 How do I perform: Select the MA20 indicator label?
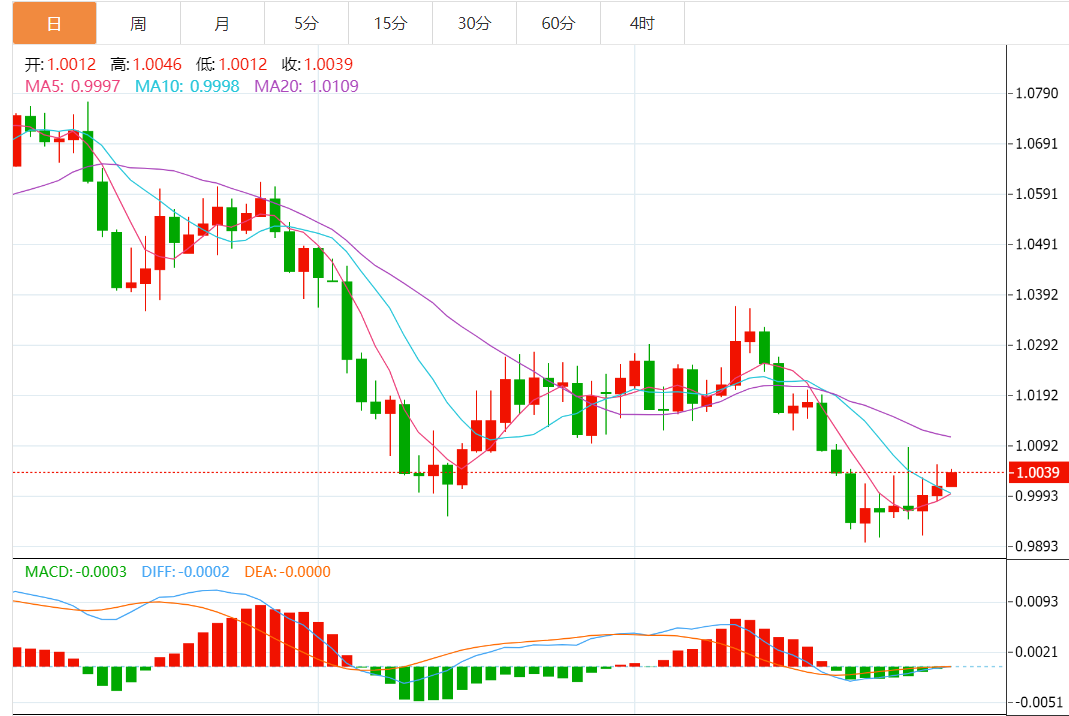[306, 86]
